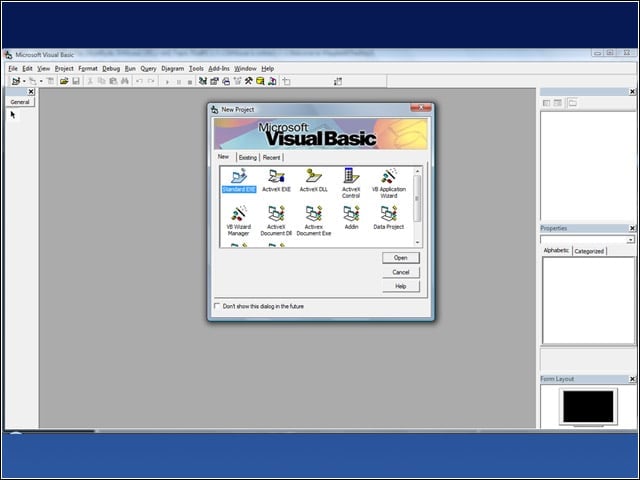Click View Code icon in Project Explorer
Image resolution: width=640 pixels, height=480 pixels.
click(x=547, y=103)
